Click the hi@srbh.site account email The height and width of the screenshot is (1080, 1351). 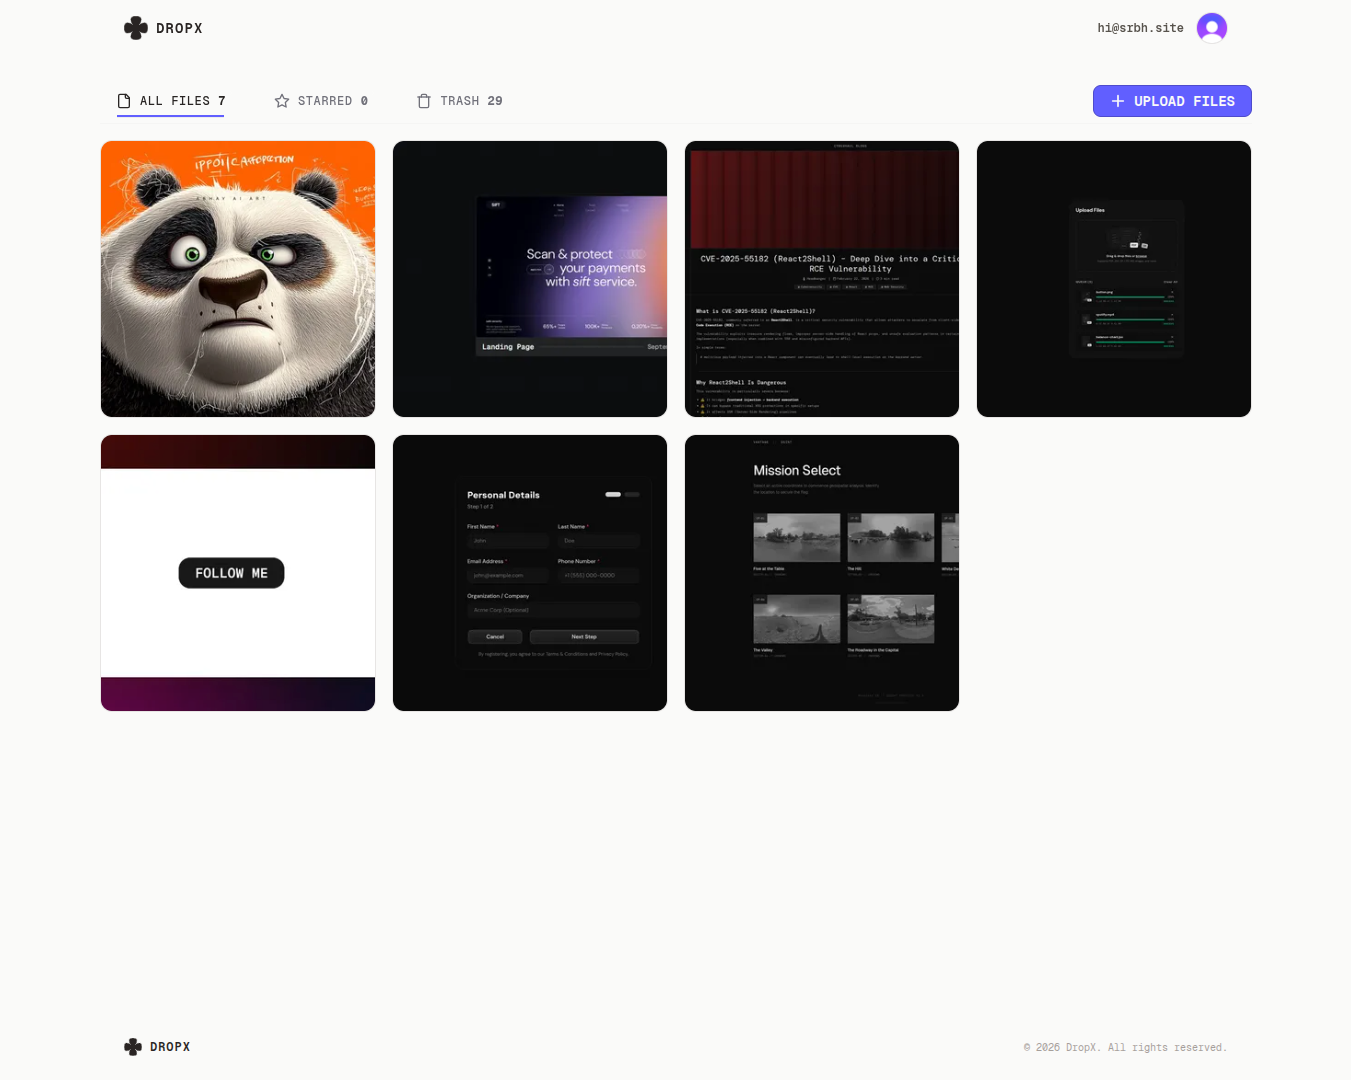[1140, 28]
